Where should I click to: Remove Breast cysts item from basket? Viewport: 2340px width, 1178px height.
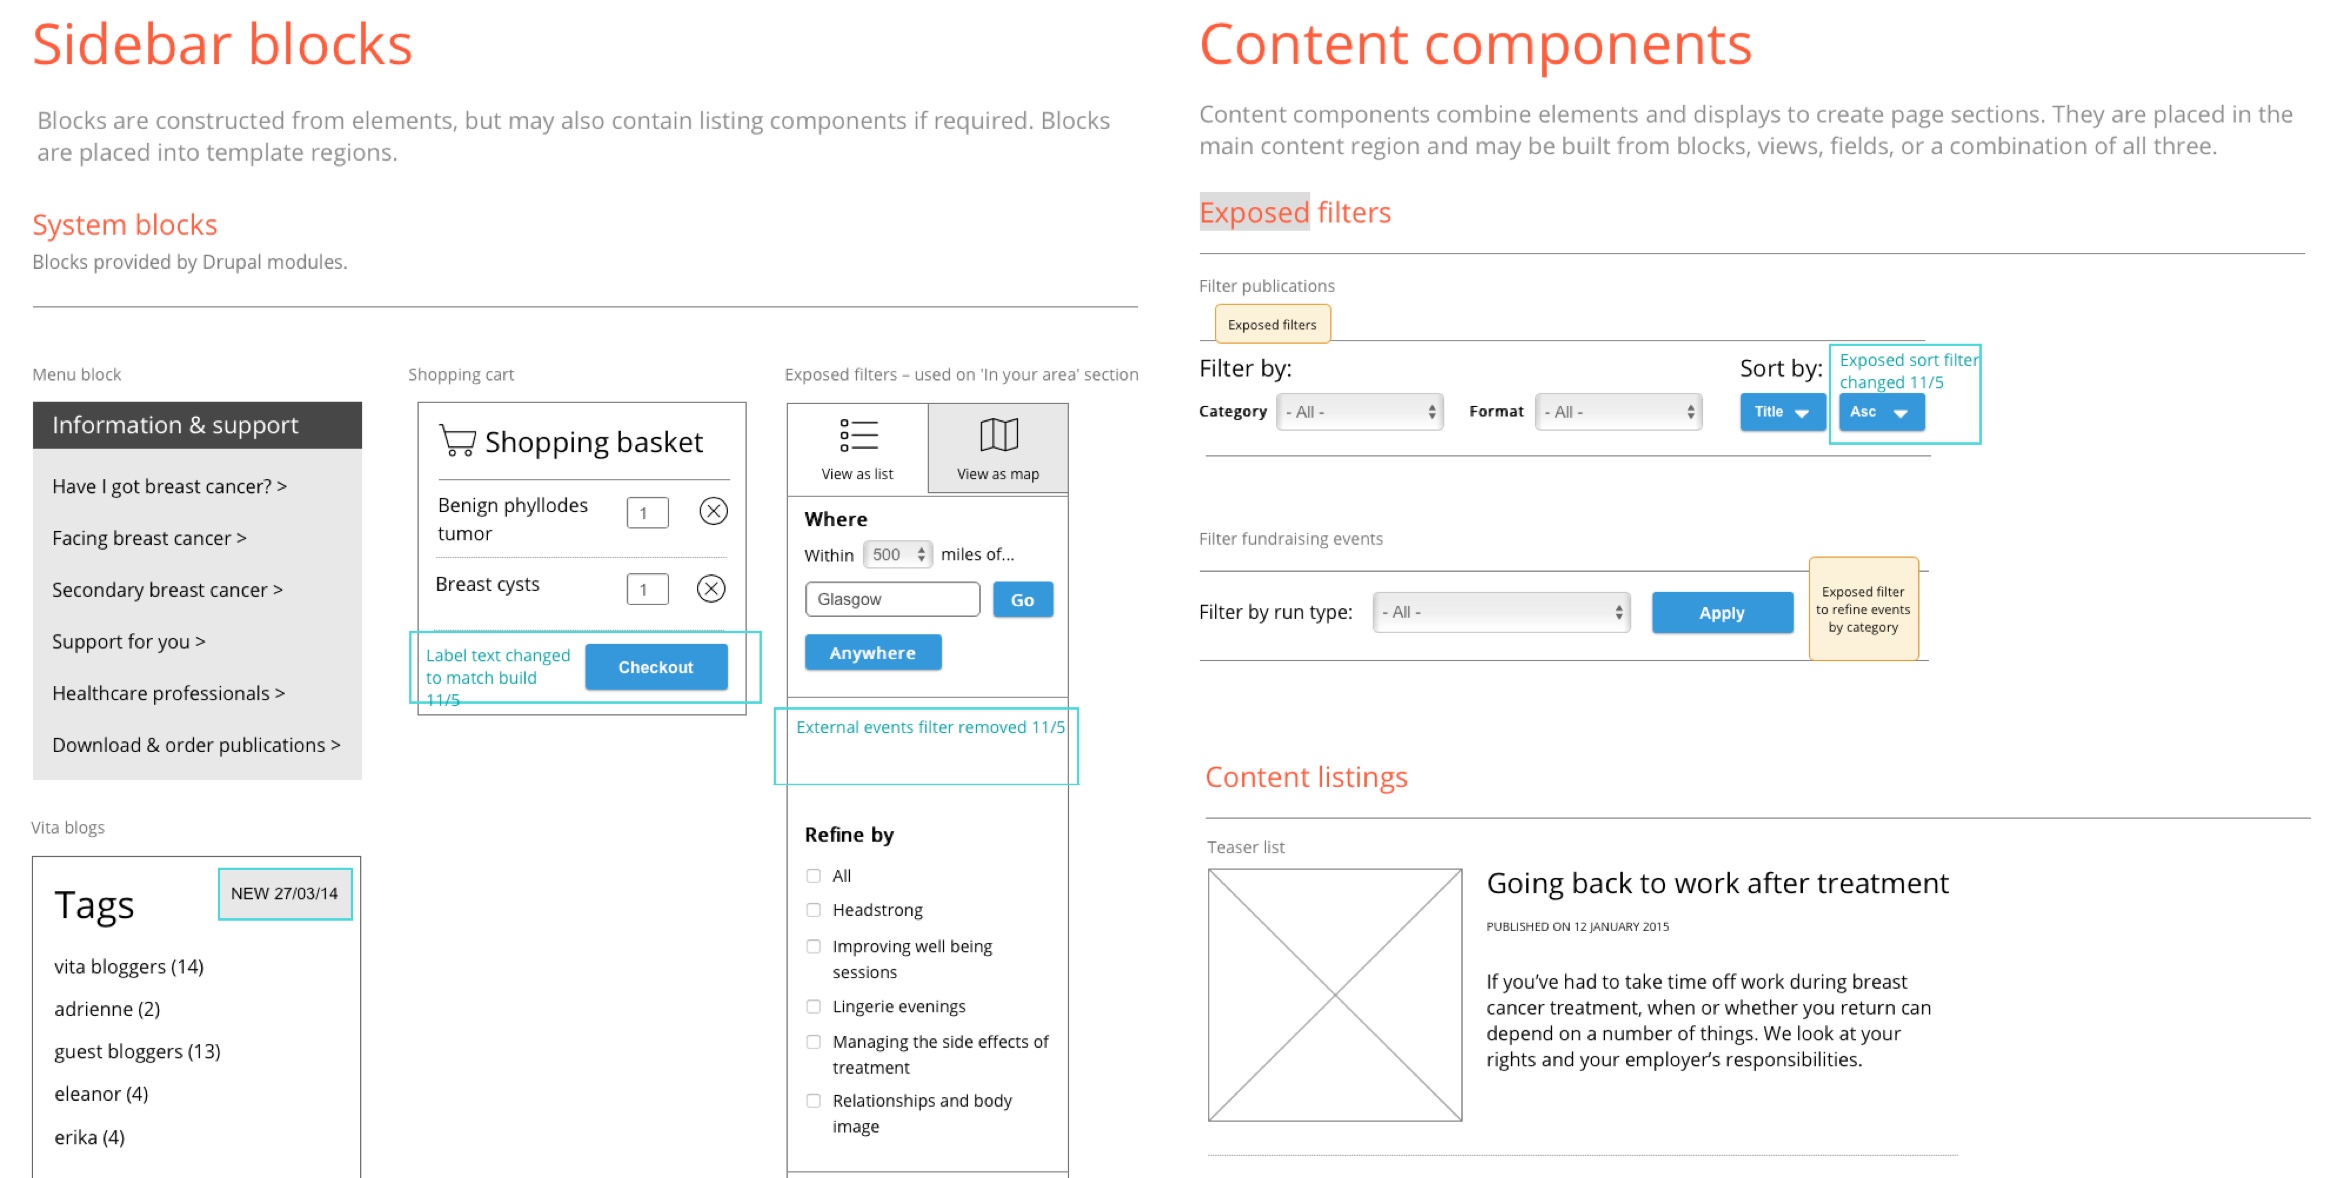pyautogui.click(x=711, y=588)
